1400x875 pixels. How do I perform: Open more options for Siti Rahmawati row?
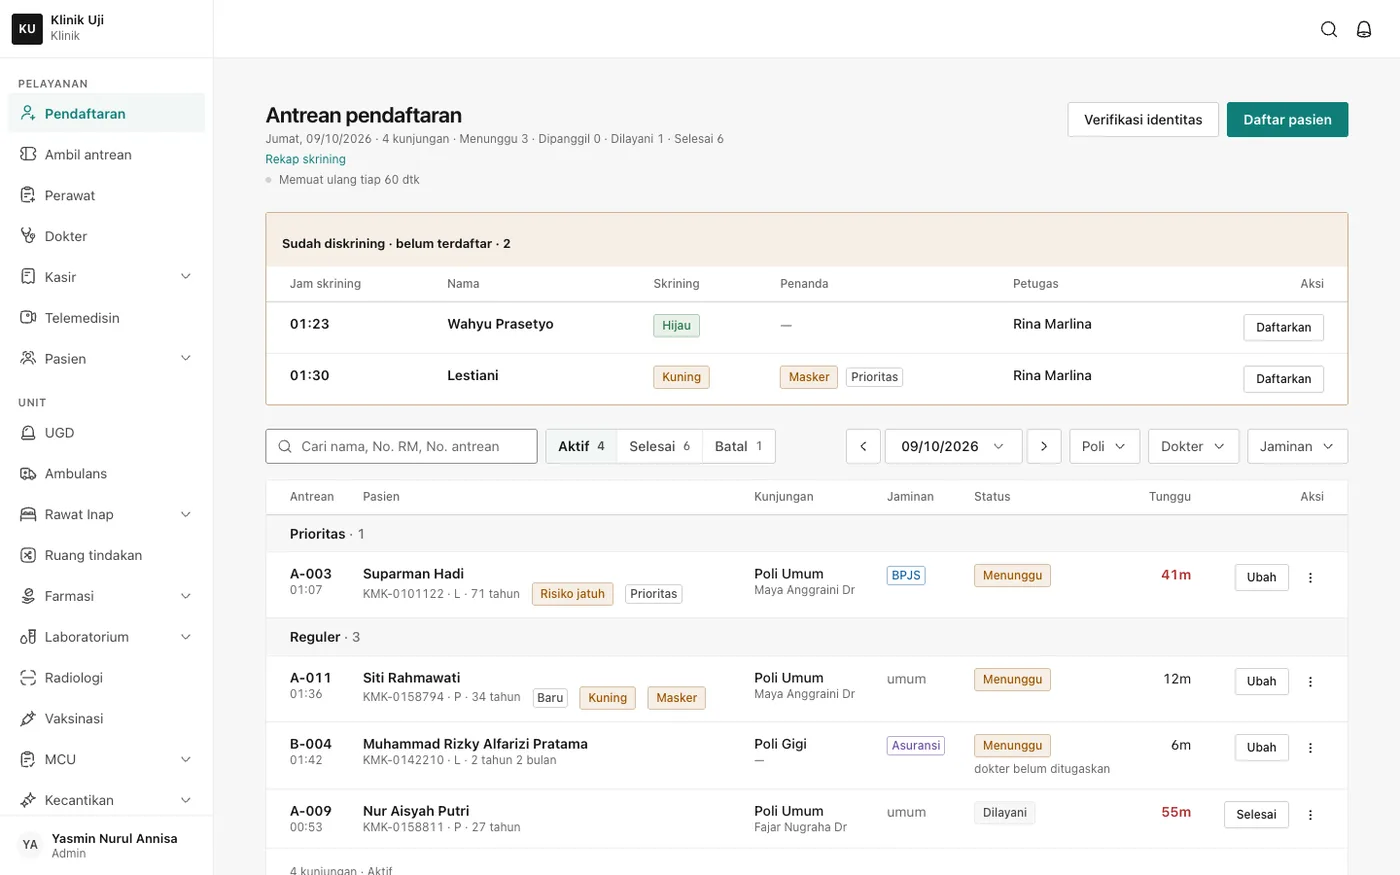tap(1310, 682)
